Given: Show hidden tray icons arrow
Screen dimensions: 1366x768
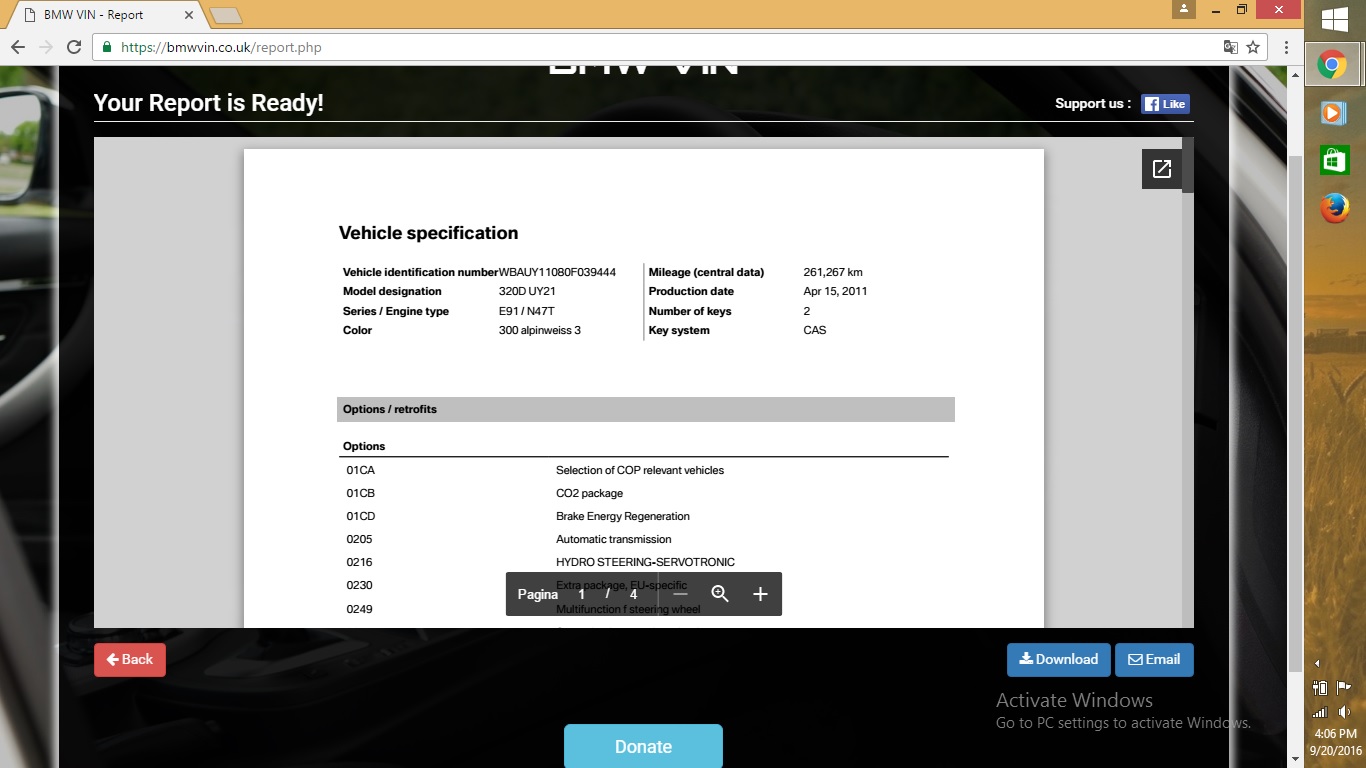Looking at the screenshot, I should pyautogui.click(x=1317, y=664).
